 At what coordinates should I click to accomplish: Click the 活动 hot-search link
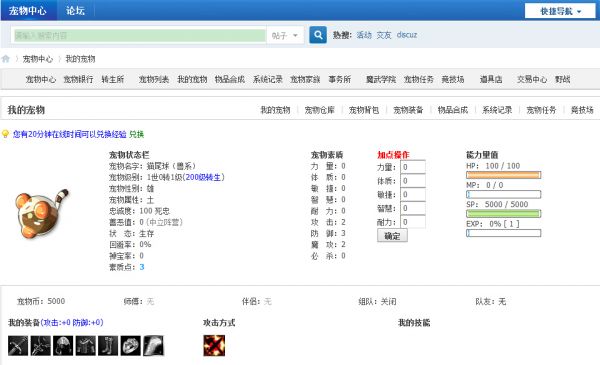[364, 35]
